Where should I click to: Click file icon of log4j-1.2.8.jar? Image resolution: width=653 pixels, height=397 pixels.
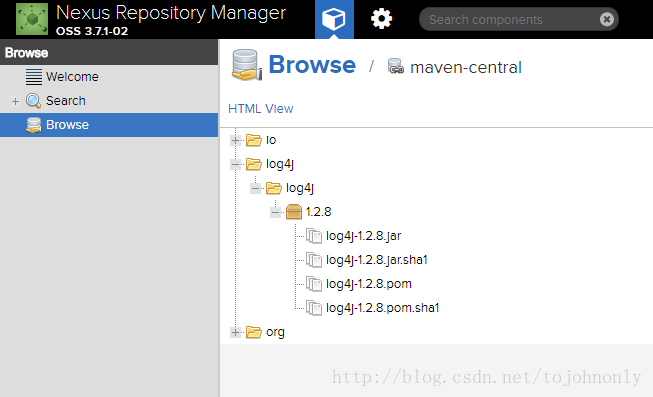314,236
